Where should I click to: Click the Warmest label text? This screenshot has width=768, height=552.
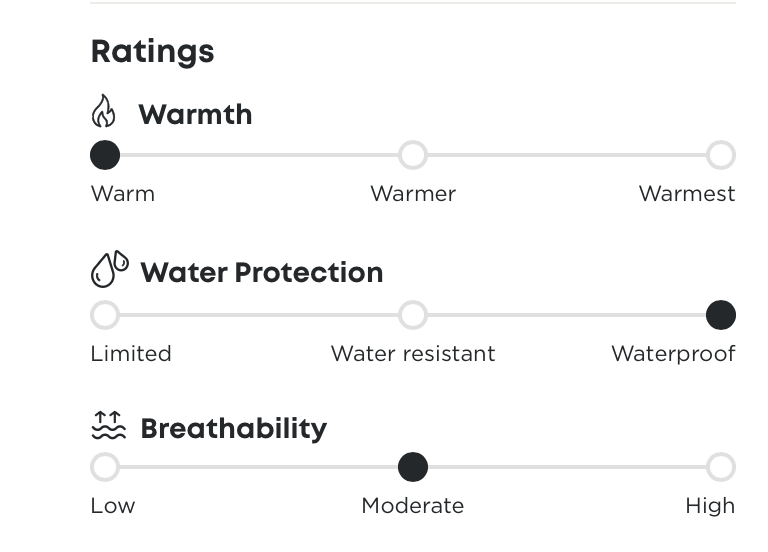pyautogui.click(x=686, y=194)
